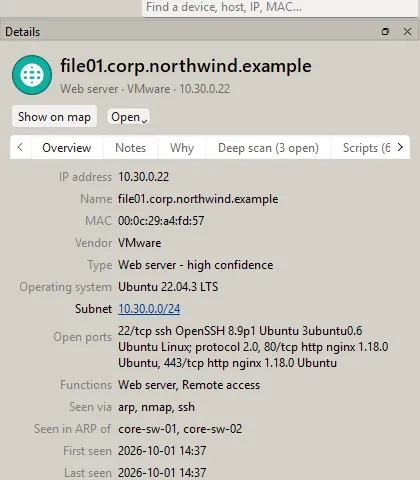Select MAC value 00:0c:29:a4:fd:57

161,221
